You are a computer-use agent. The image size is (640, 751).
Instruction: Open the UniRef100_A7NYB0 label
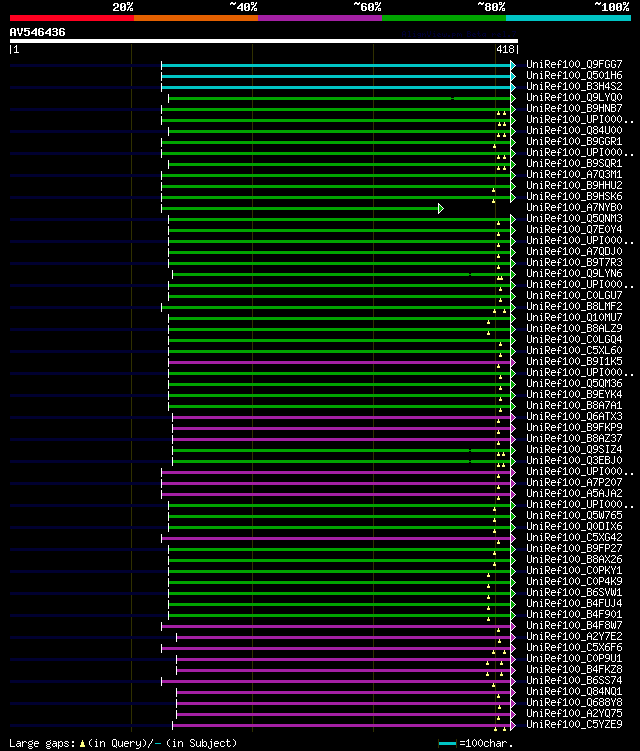point(574,207)
